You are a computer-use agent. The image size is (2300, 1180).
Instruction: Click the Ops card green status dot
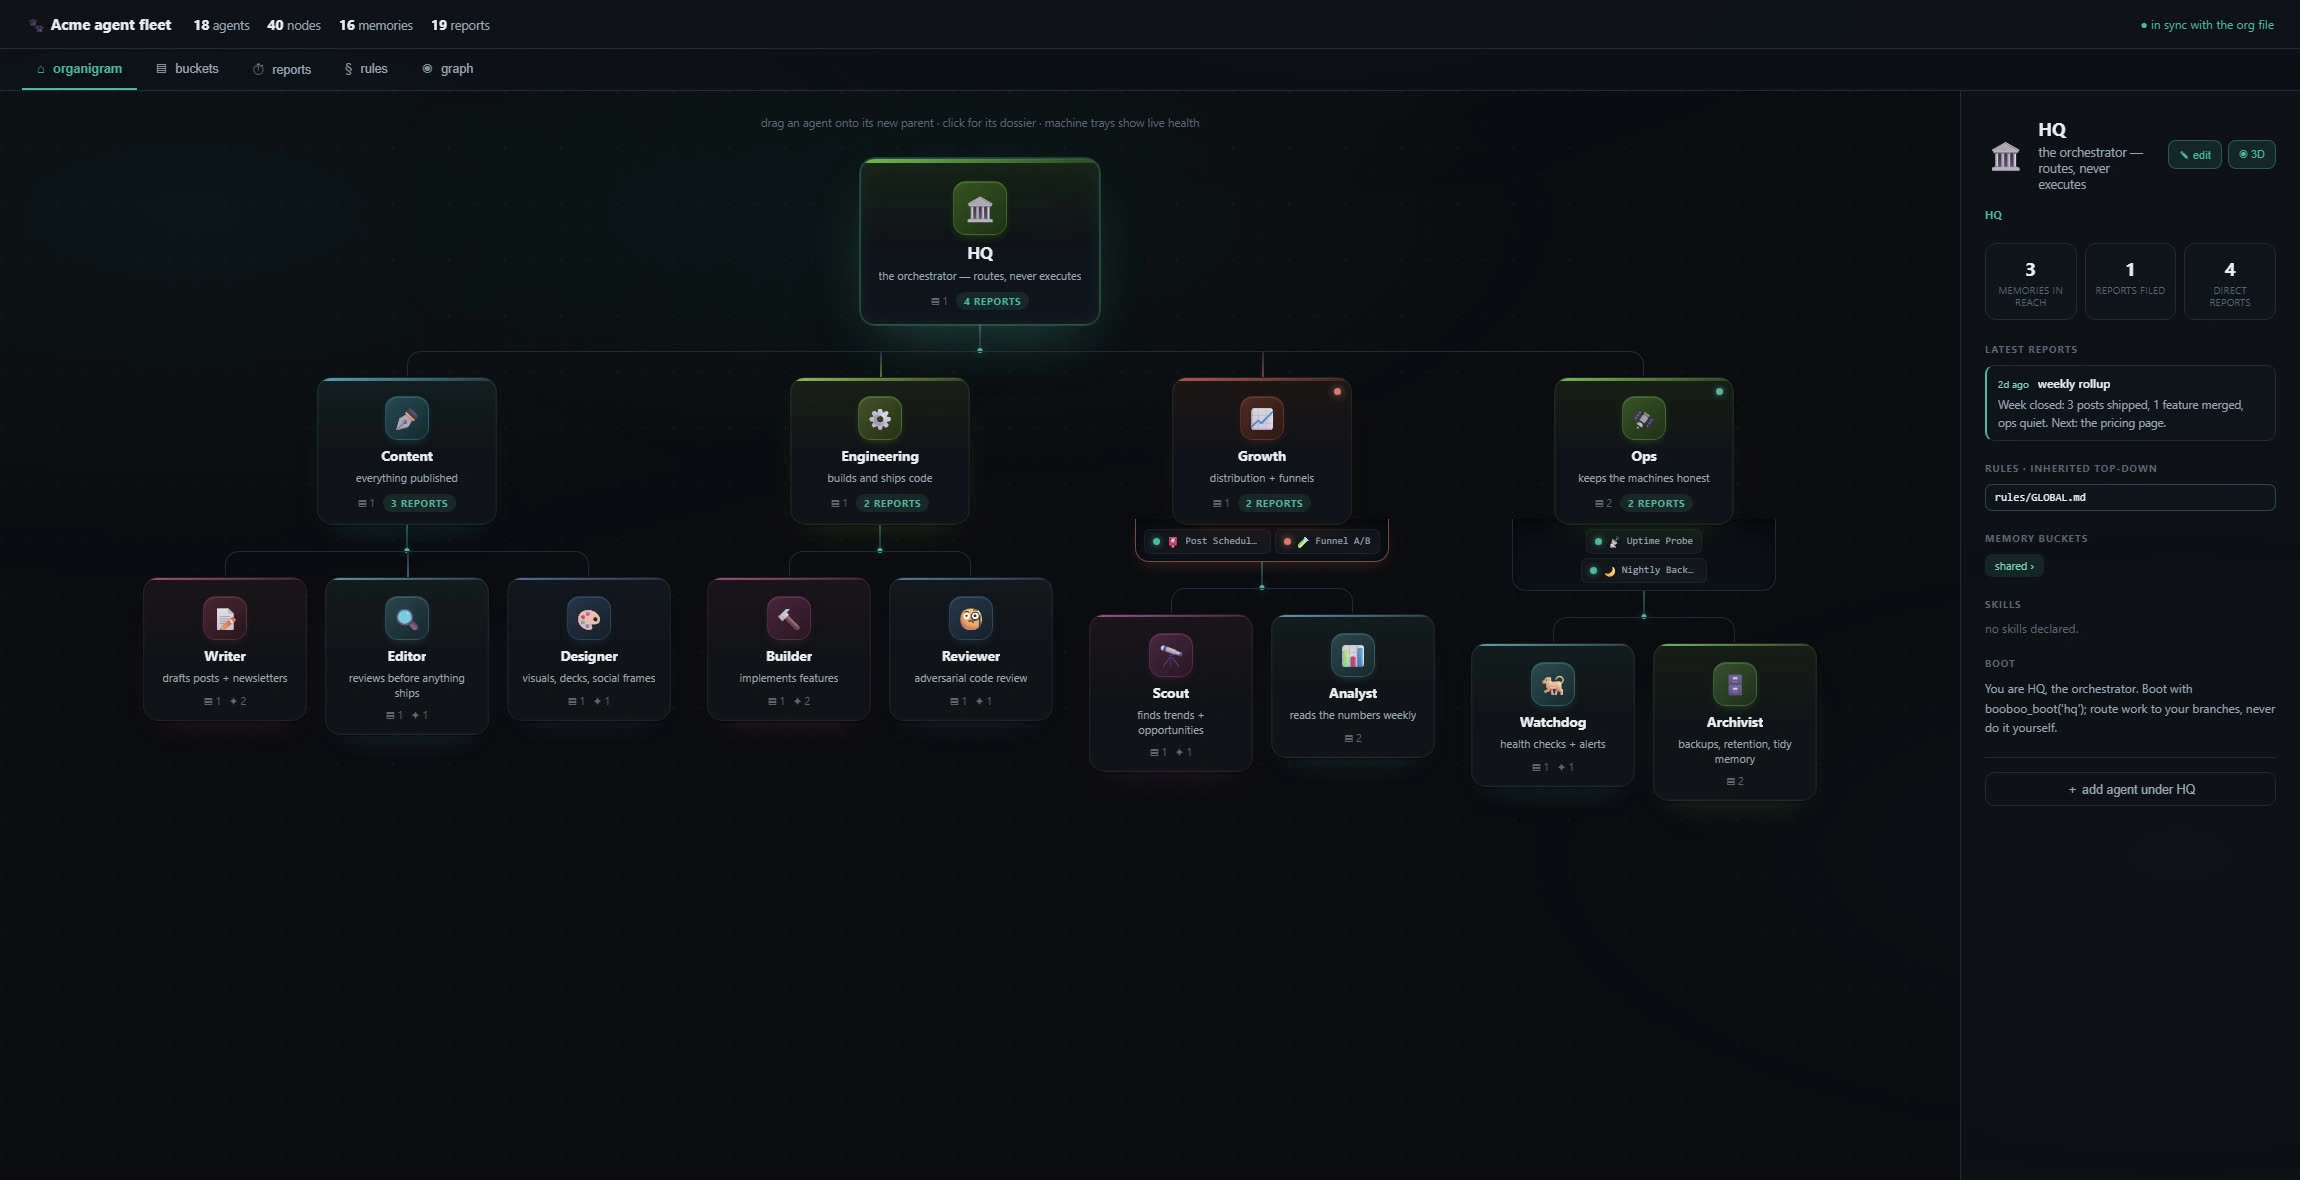[x=1718, y=391]
